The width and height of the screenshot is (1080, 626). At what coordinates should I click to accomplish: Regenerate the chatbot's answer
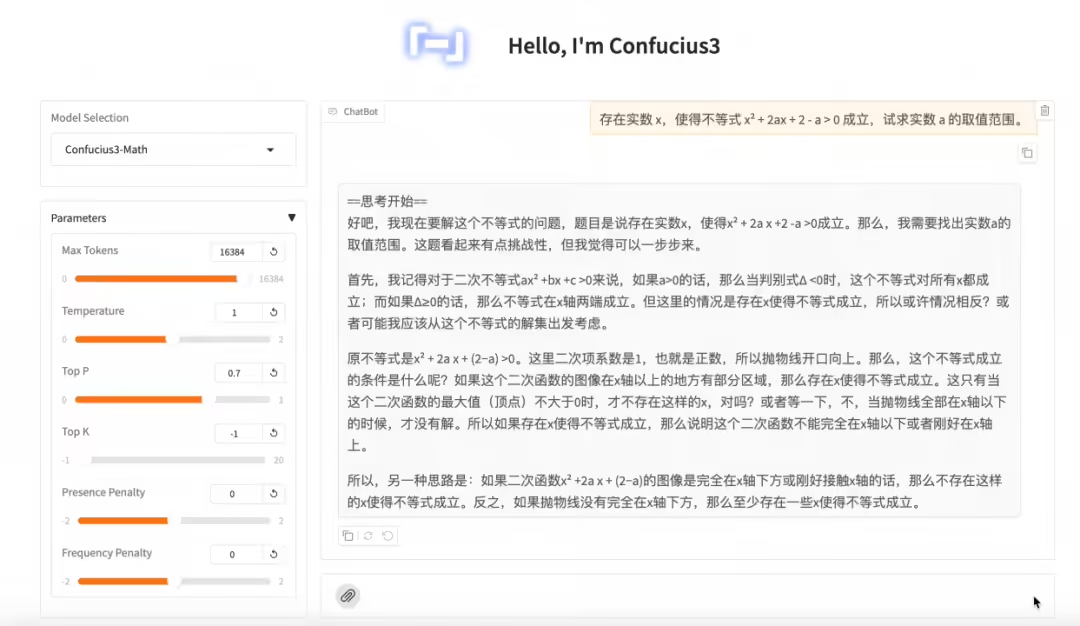(367, 536)
